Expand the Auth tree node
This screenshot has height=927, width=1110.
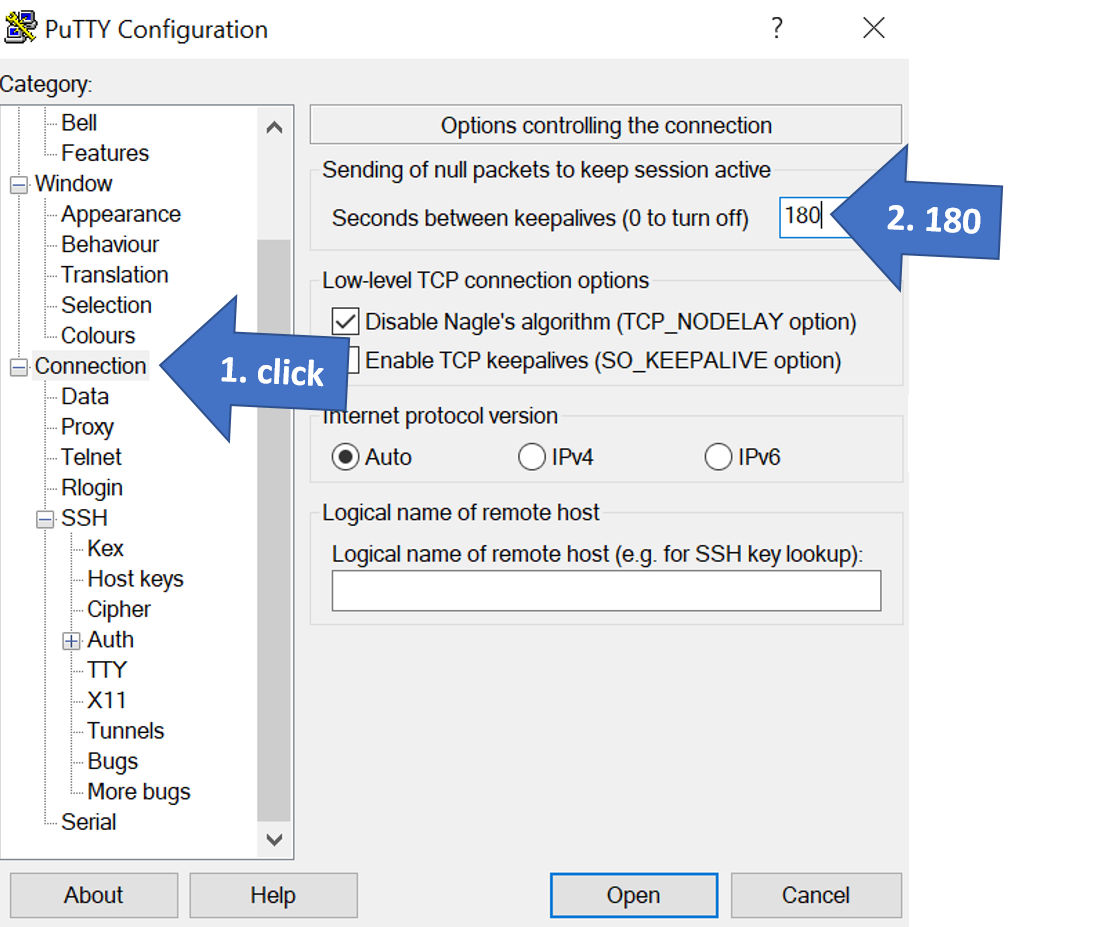coord(71,641)
